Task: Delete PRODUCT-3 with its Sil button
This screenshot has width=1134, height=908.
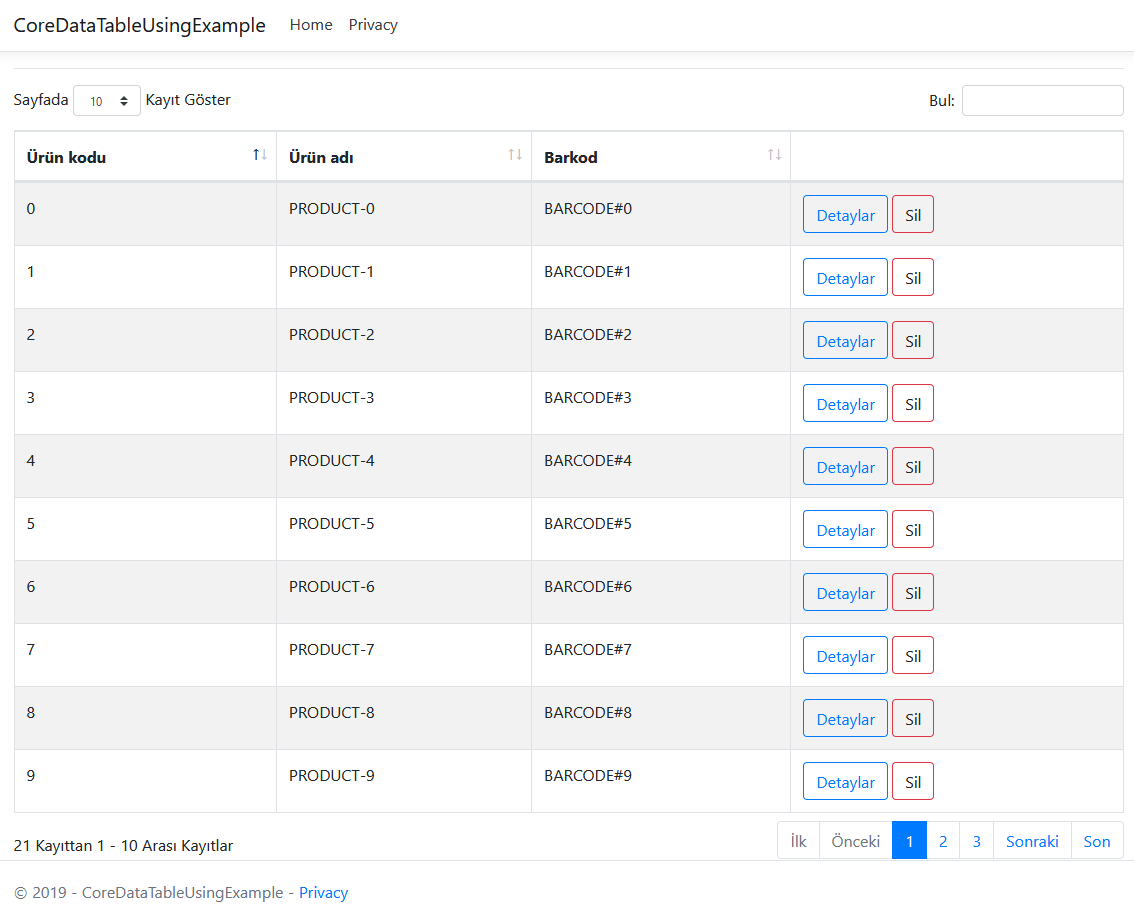Action: click(x=912, y=403)
